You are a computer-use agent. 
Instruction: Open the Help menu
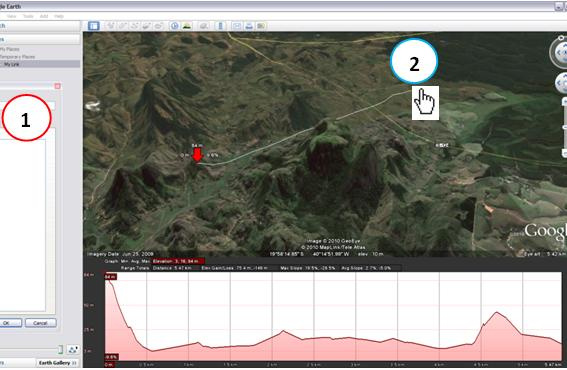click(x=59, y=16)
